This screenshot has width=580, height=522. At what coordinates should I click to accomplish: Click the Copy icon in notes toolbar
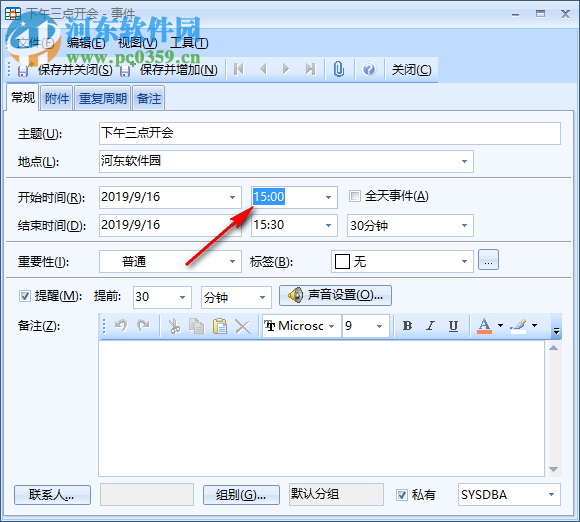196,326
